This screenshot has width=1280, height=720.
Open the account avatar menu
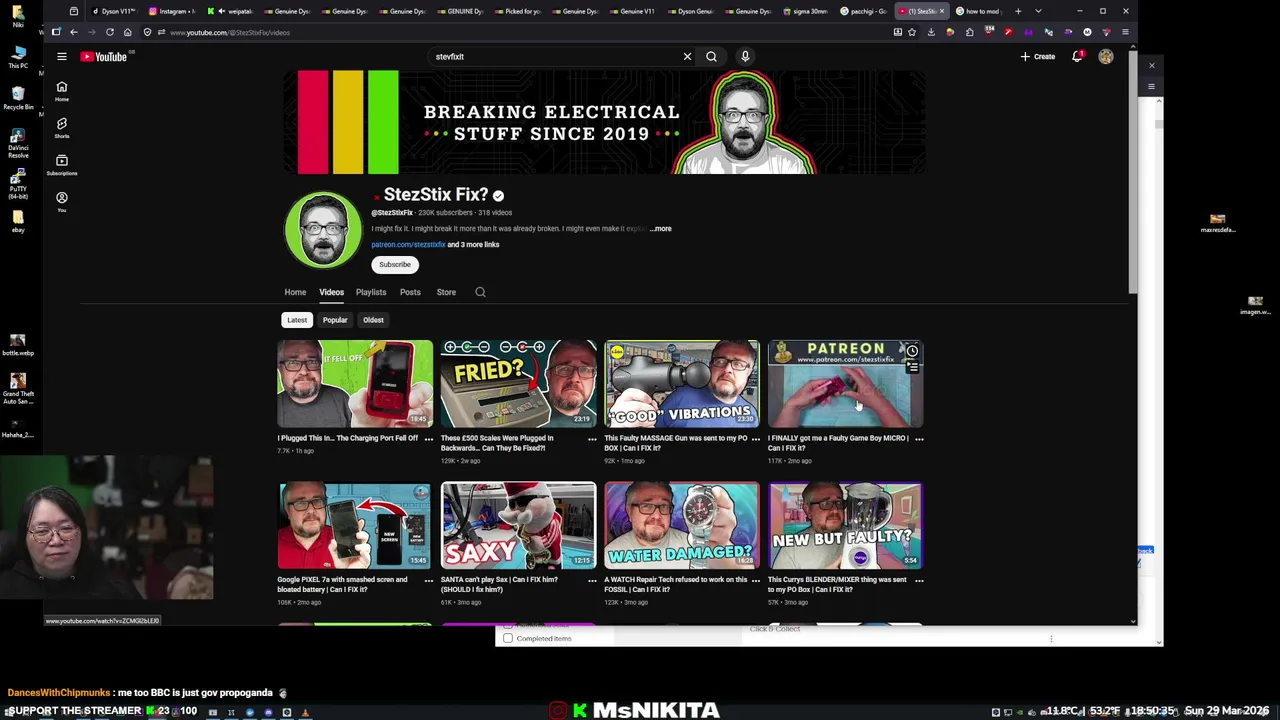point(1105,57)
